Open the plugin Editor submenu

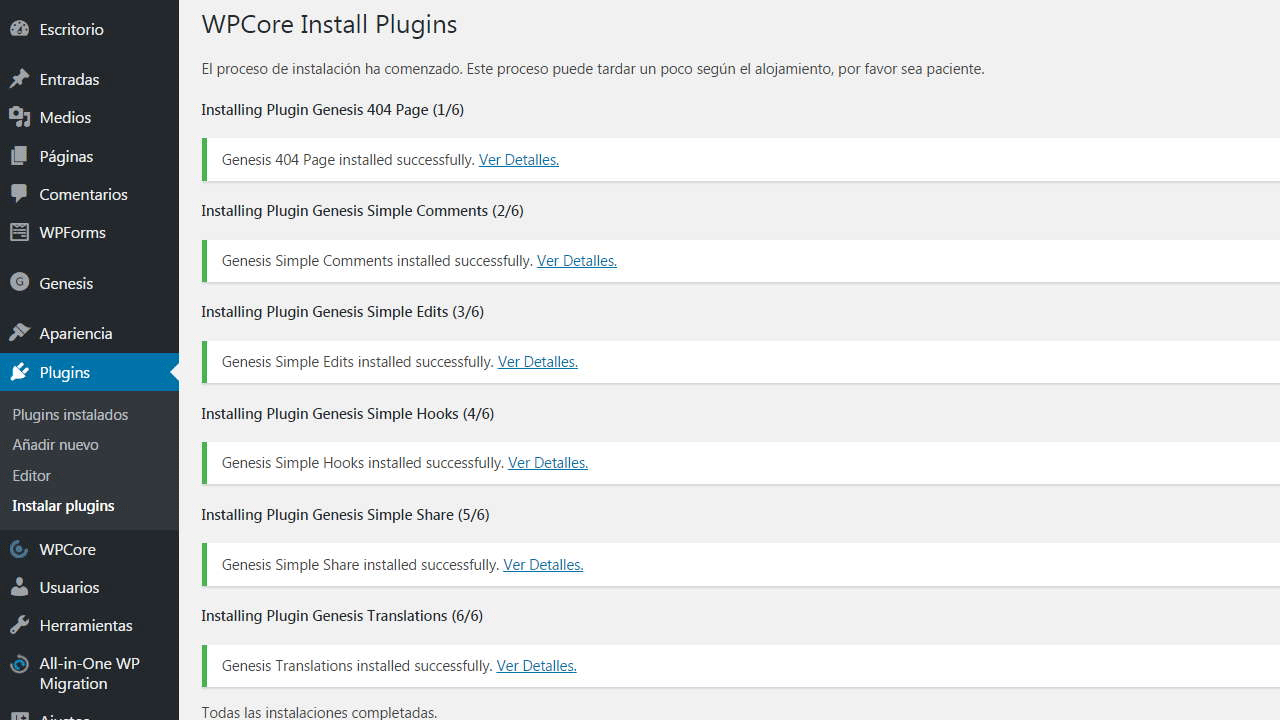click(31, 475)
